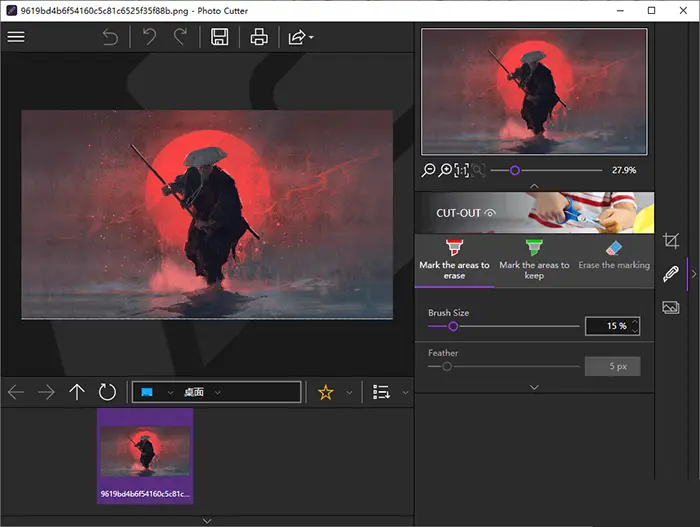
Task: Click the fit-to-window zoom icon
Action: tap(478, 170)
